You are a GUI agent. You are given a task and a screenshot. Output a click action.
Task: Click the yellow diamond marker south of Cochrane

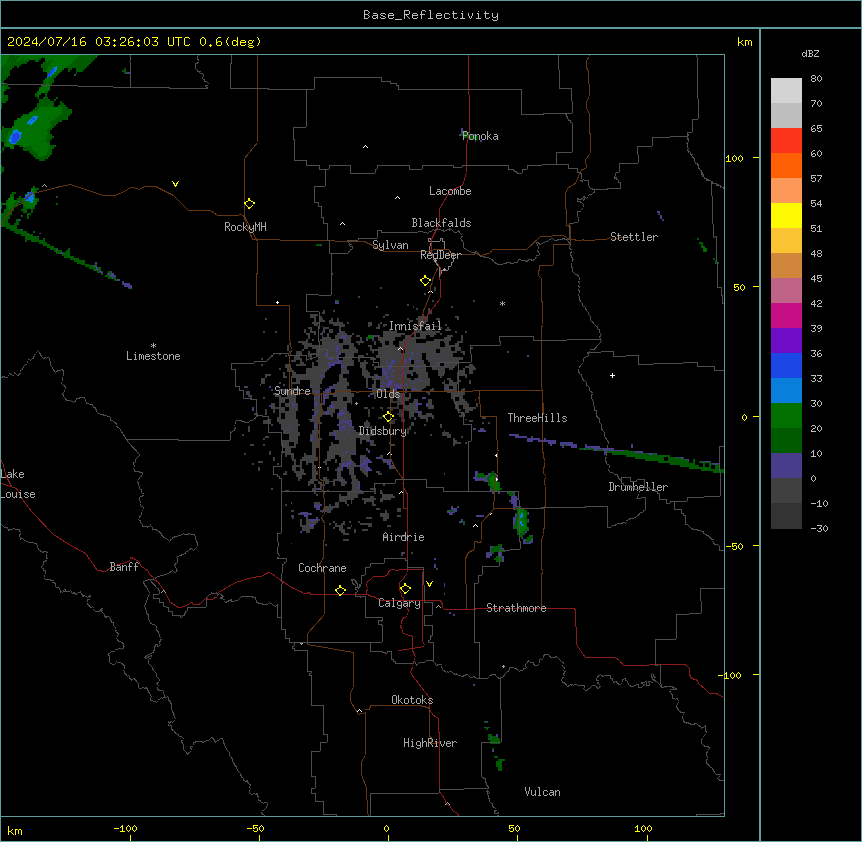point(340,590)
